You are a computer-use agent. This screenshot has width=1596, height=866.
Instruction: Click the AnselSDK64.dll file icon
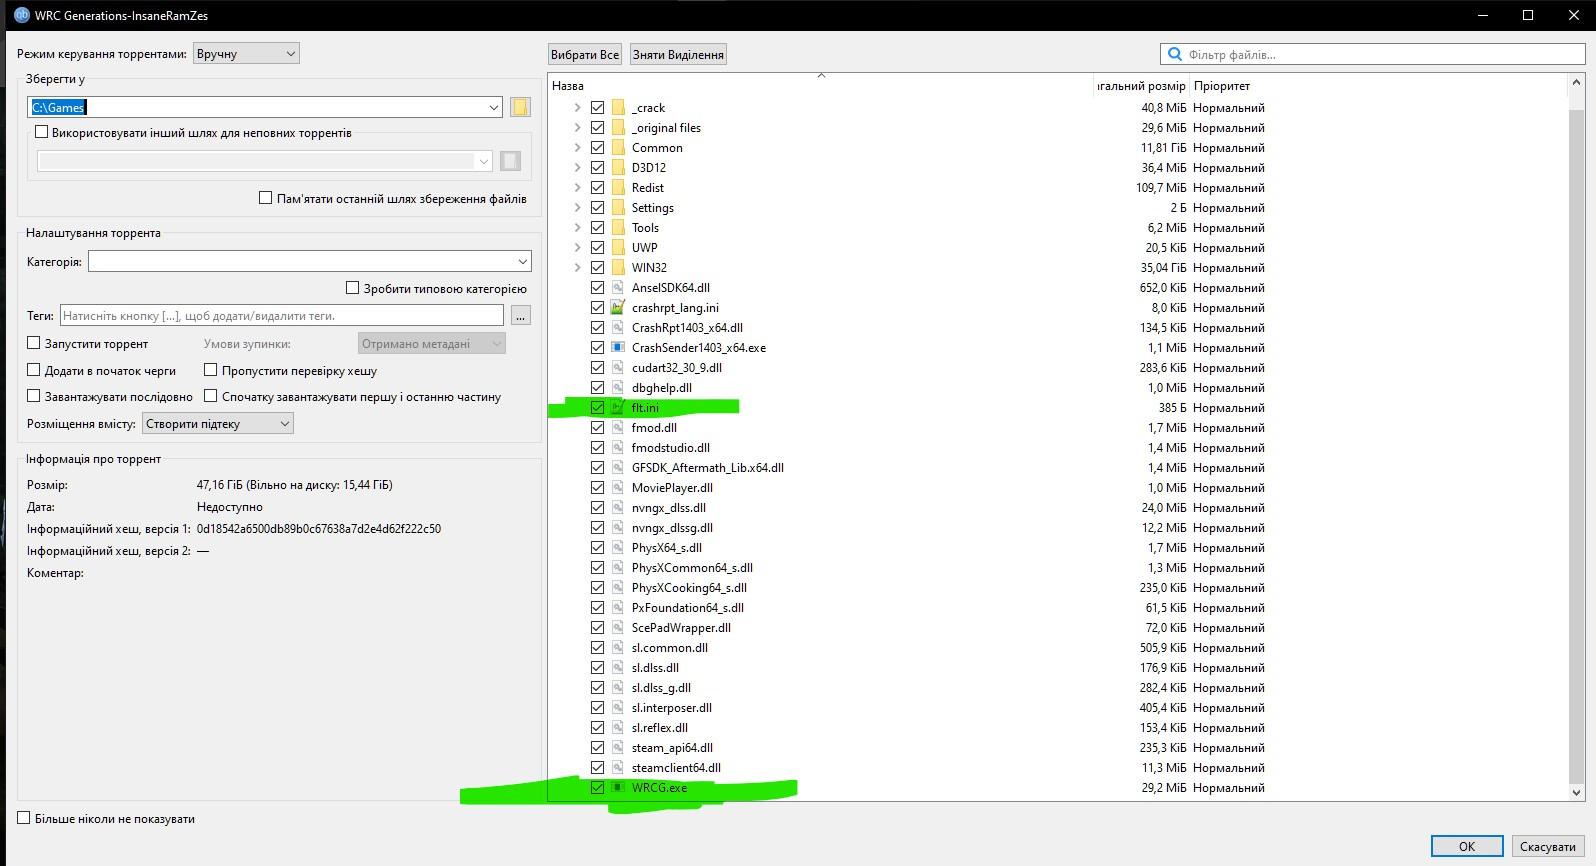pos(618,288)
